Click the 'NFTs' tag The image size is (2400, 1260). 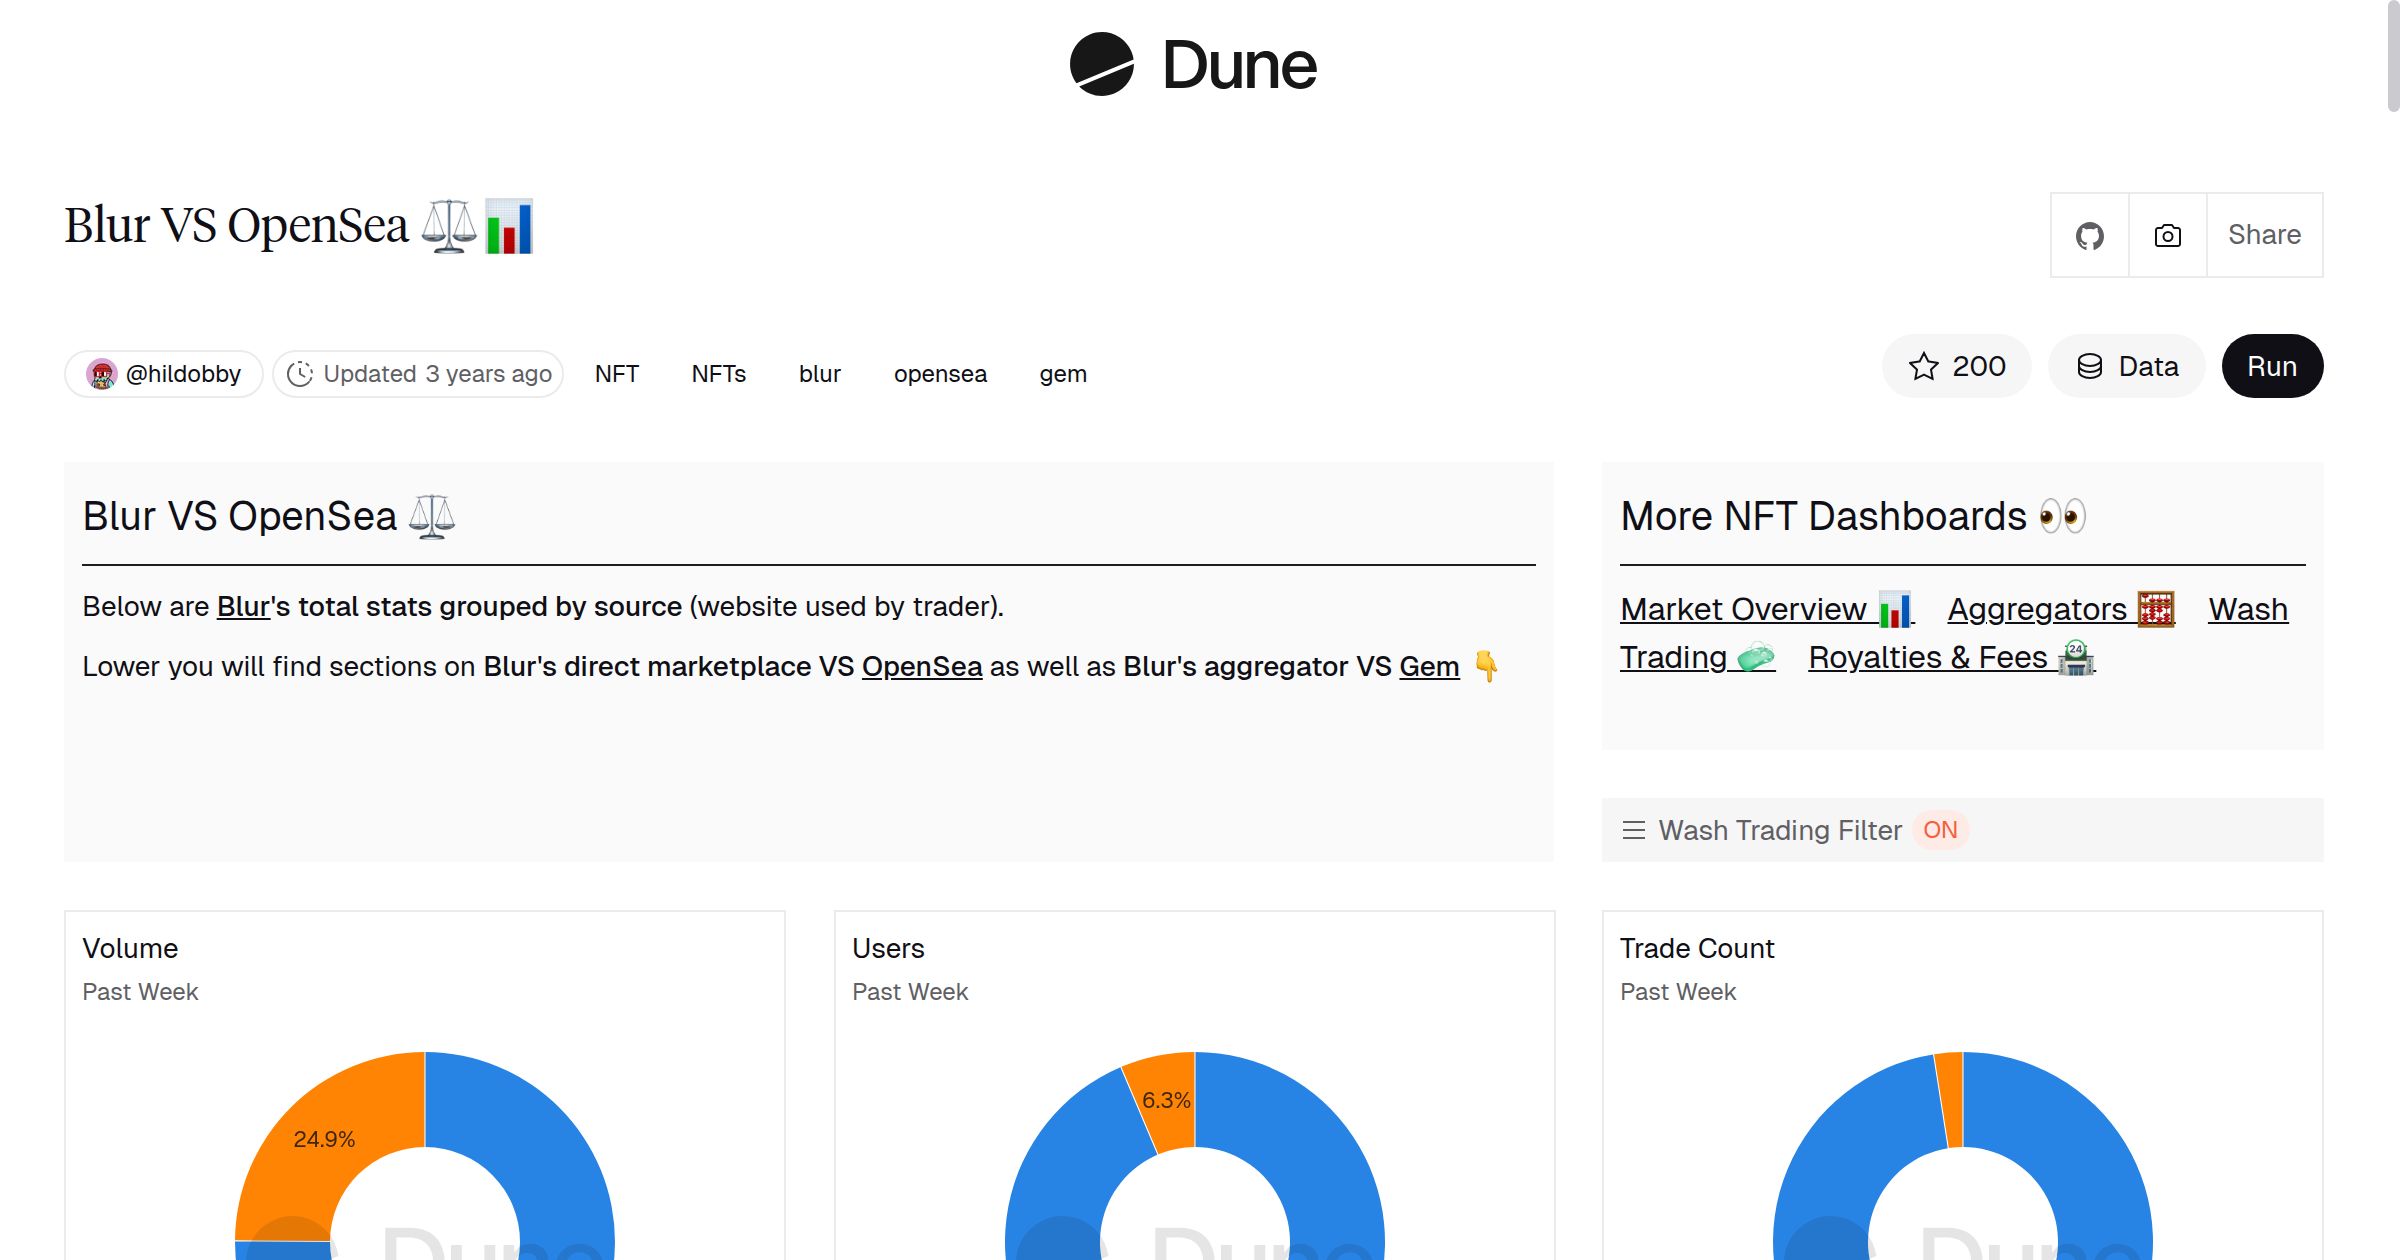tap(718, 373)
